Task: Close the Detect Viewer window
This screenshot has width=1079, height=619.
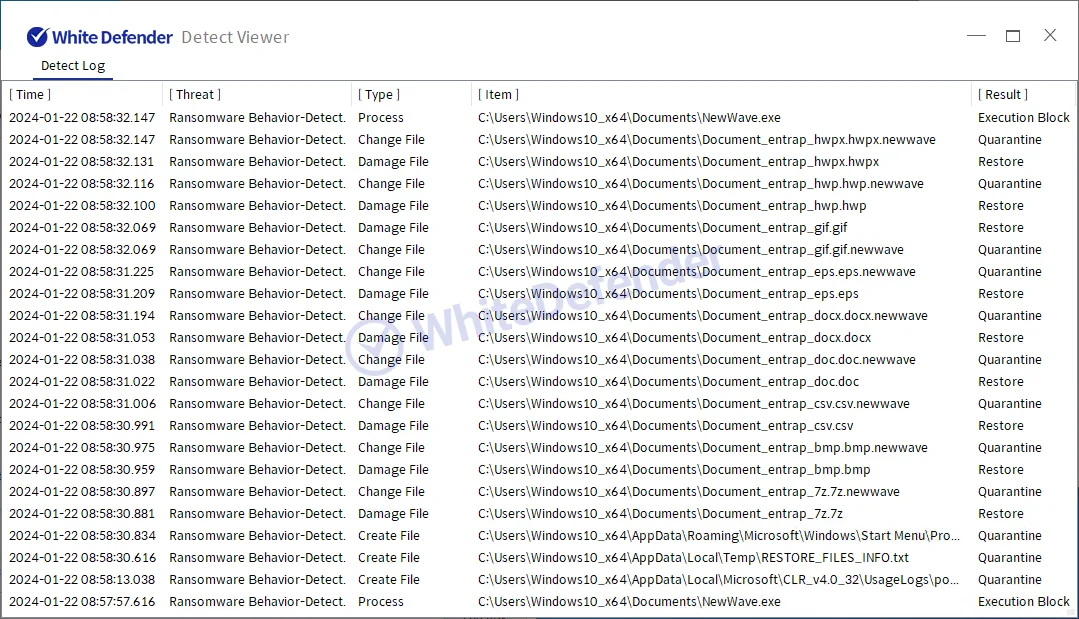Action: tap(1050, 36)
